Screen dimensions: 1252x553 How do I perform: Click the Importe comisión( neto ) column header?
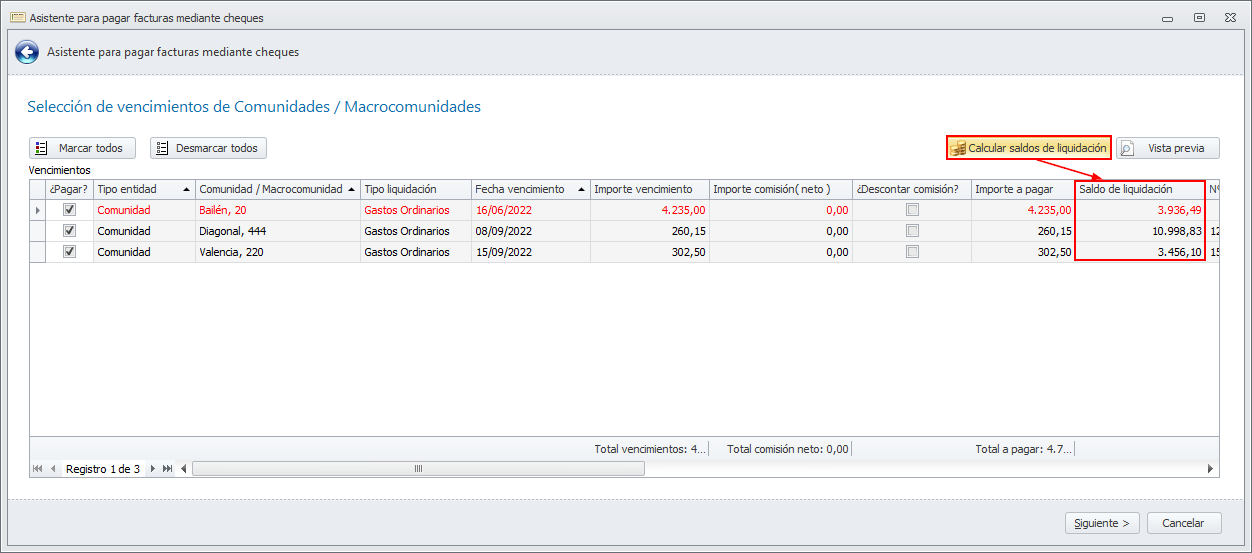(781, 189)
